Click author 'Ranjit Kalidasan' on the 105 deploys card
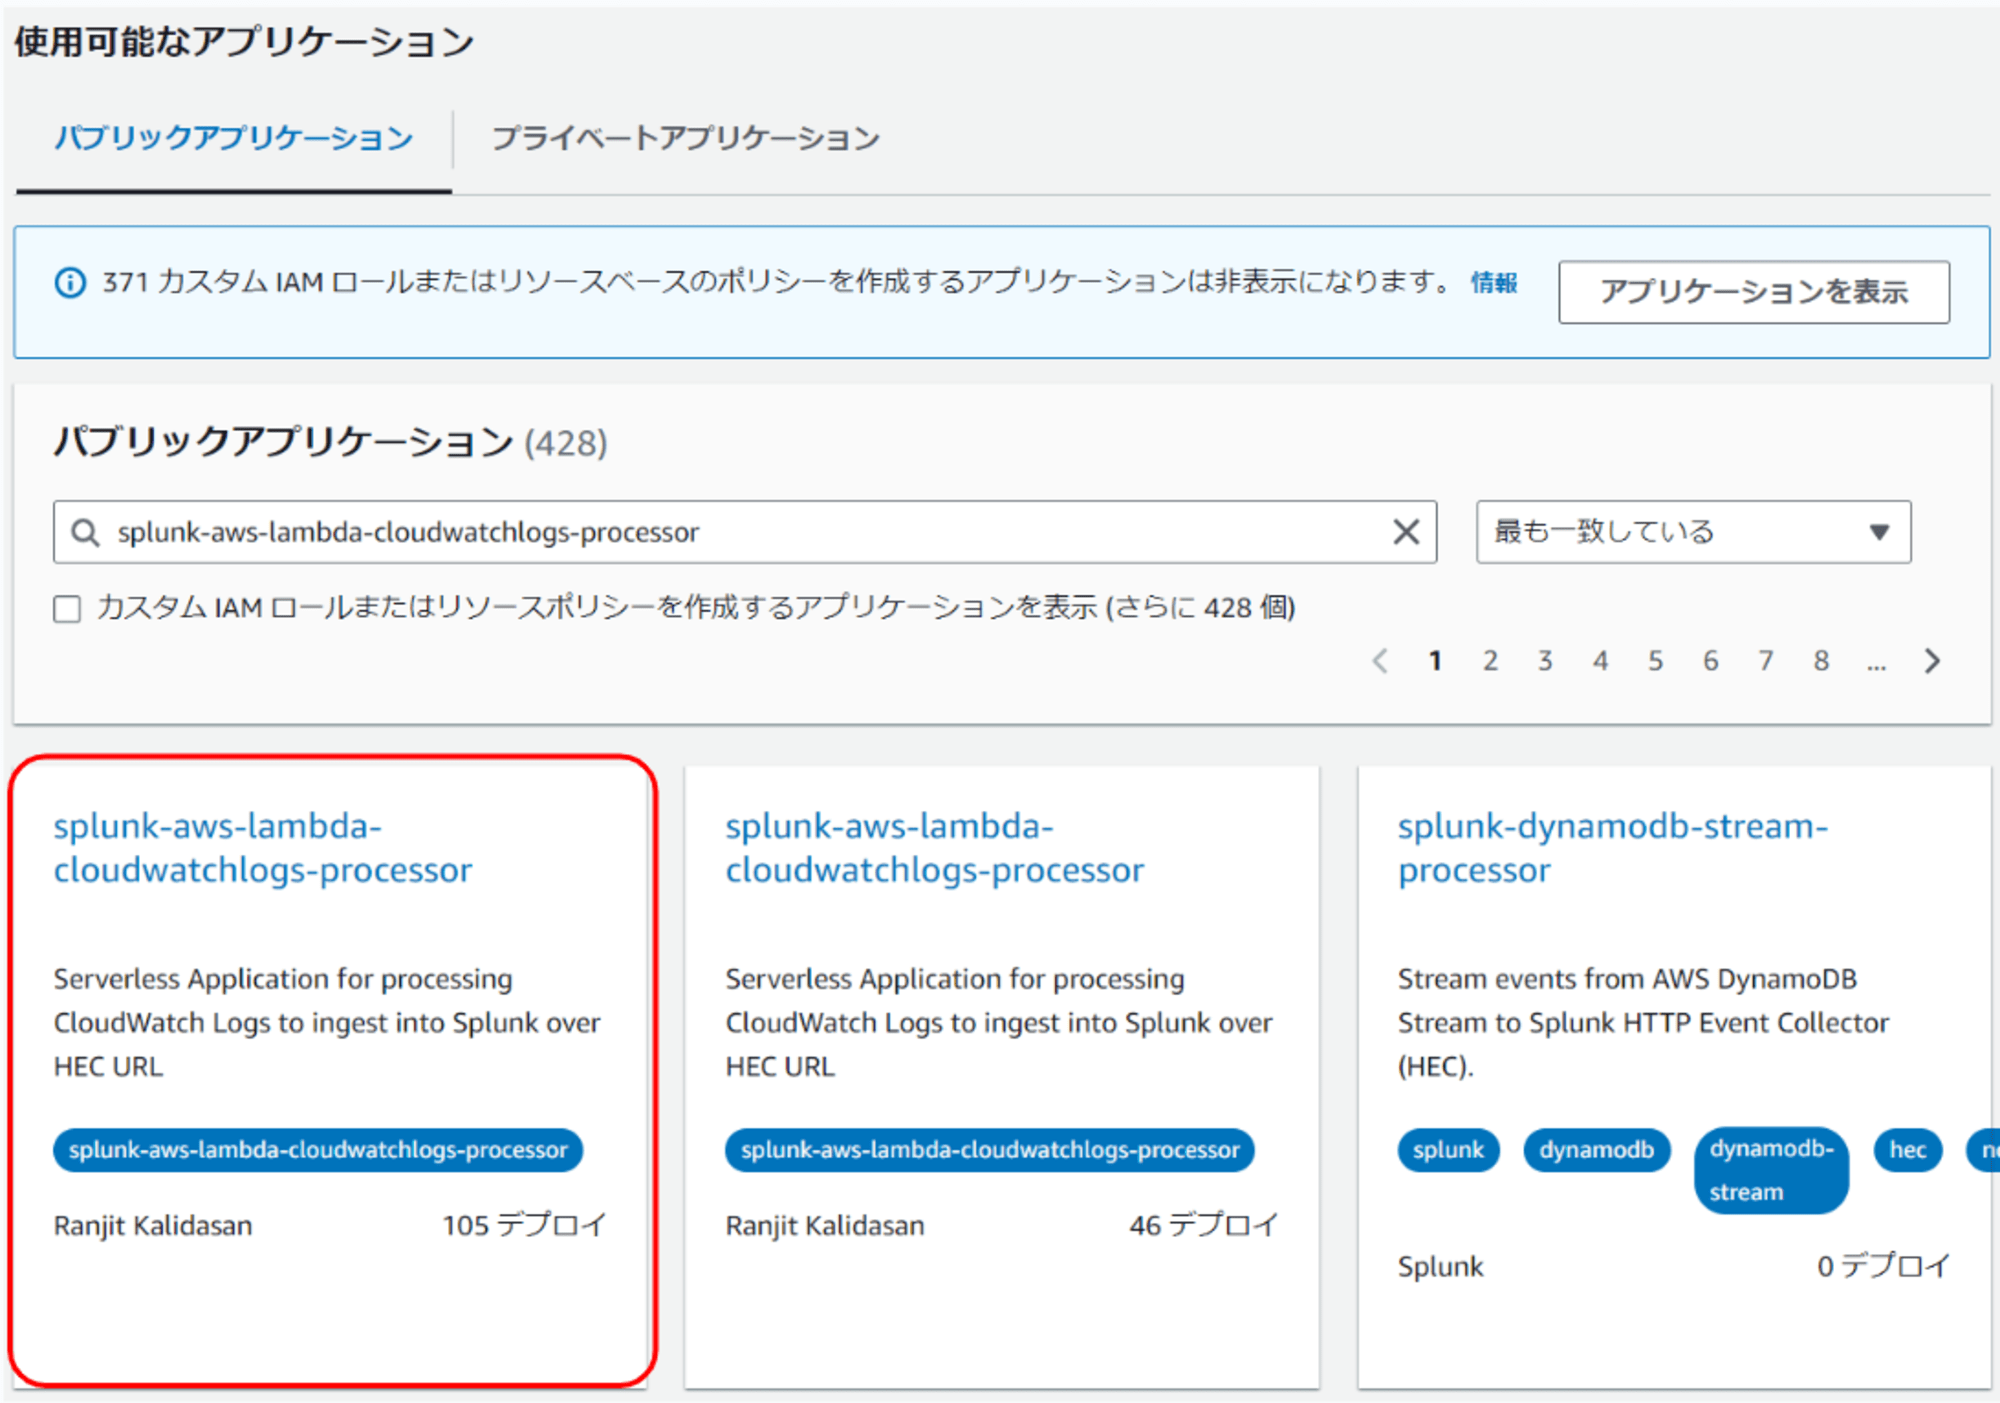 point(153,1226)
